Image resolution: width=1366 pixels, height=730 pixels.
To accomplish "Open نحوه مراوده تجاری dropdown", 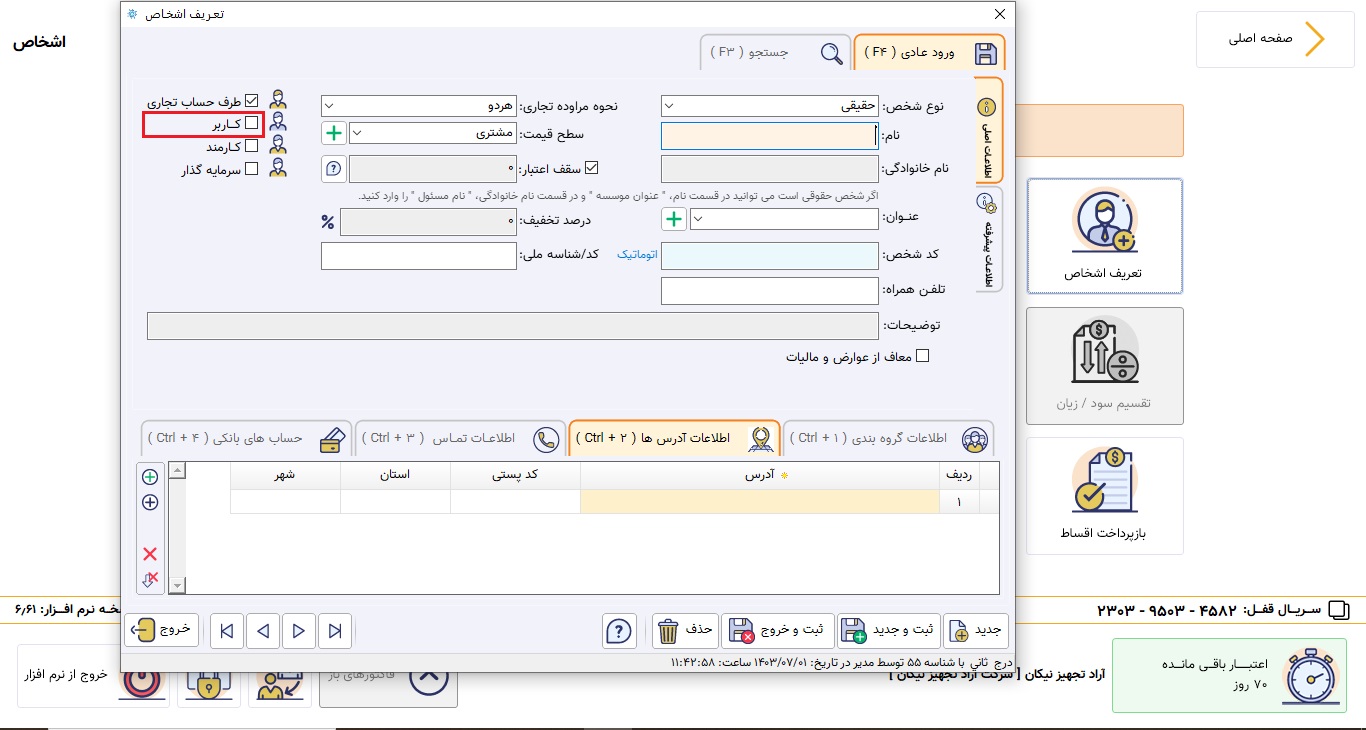I will tap(418, 105).
